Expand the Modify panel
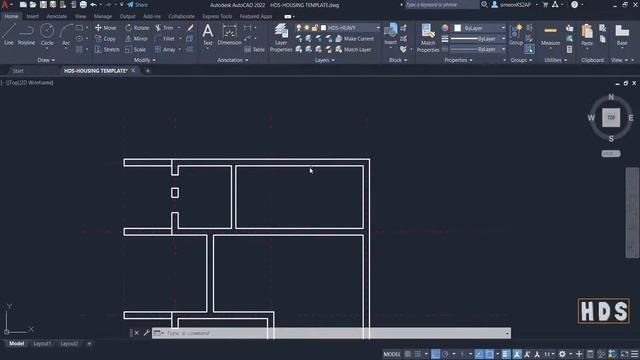 (144, 60)
